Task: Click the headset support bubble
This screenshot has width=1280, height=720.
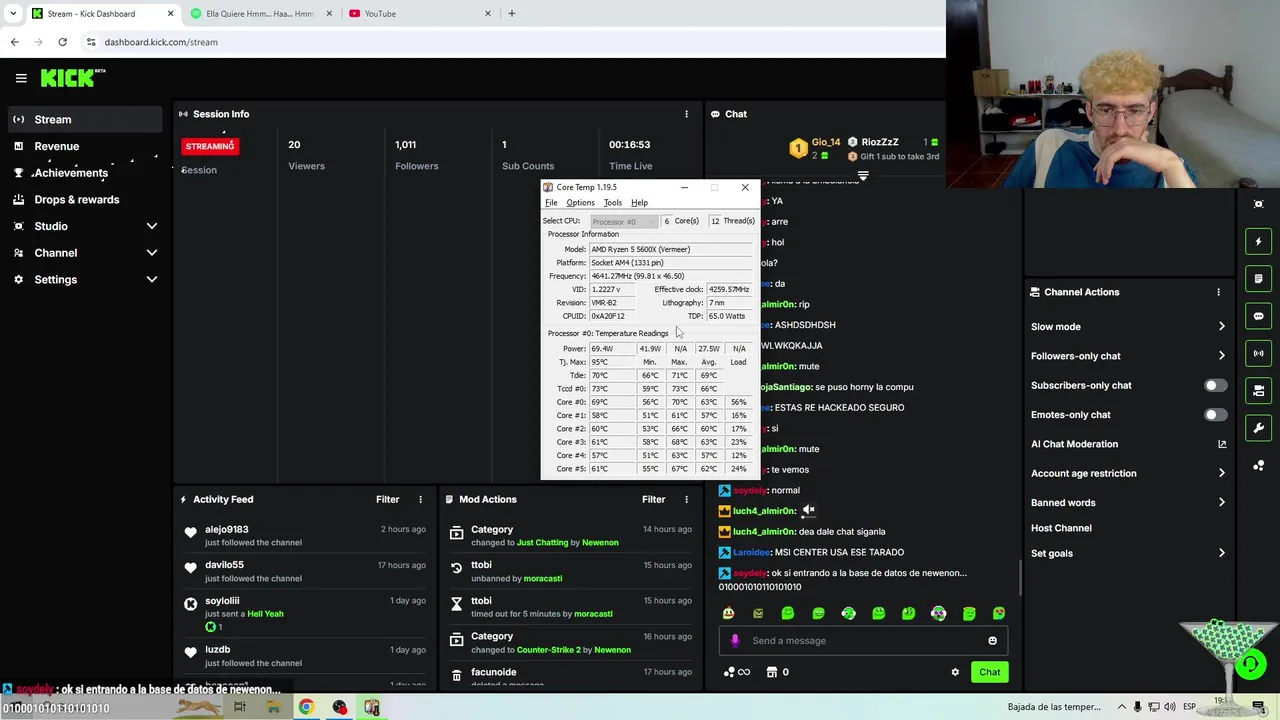Action: tap(1250, 664)
